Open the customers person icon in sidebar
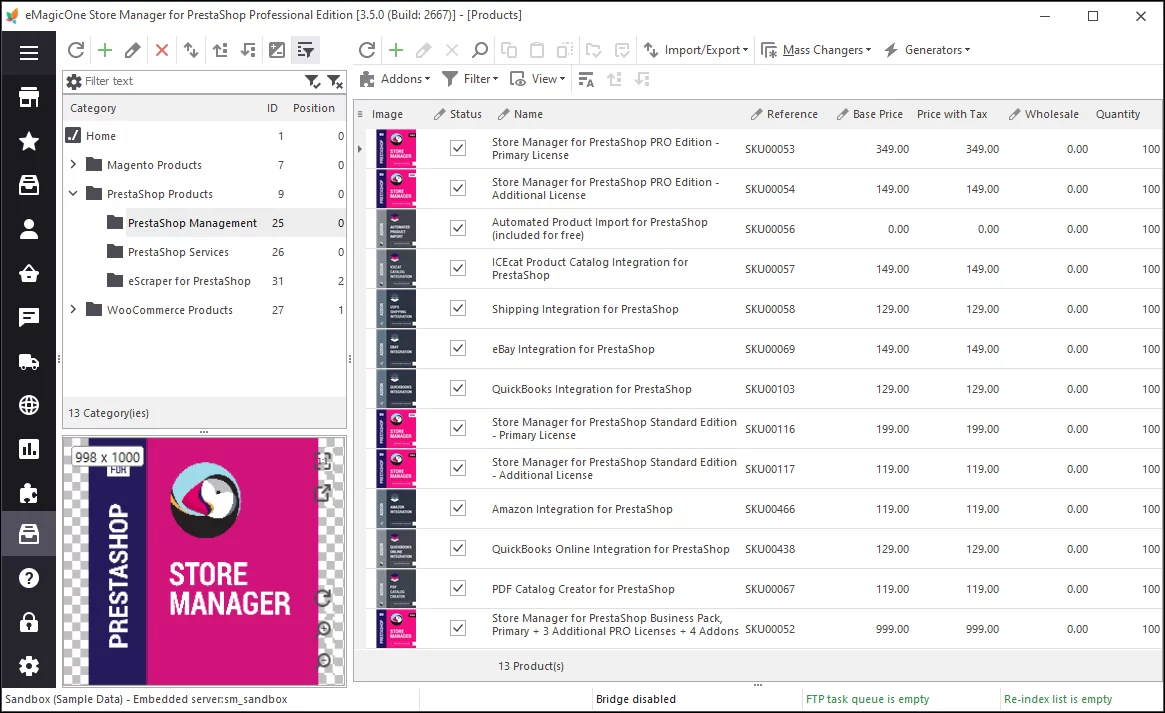The height and width of the screenshot is (713, 1165). 28,229
